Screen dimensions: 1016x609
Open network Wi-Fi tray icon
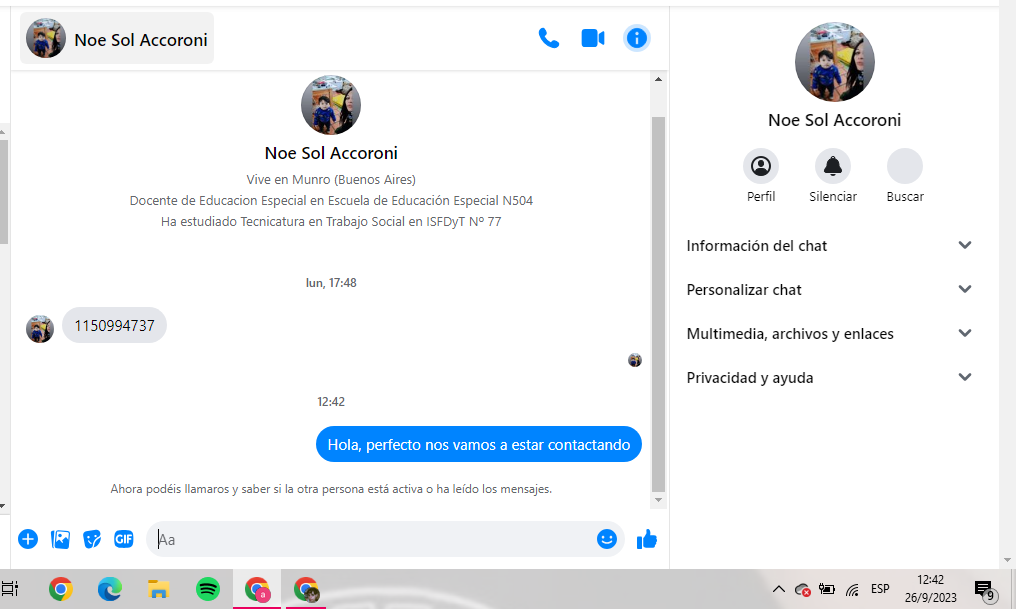click(x=852, y=589)
